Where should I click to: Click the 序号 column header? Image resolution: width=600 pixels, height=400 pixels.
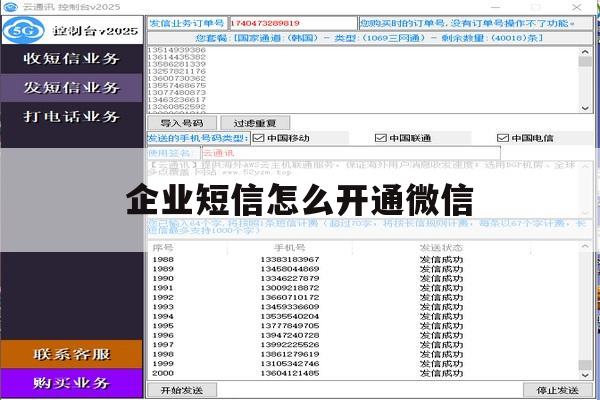click(163, 248)
